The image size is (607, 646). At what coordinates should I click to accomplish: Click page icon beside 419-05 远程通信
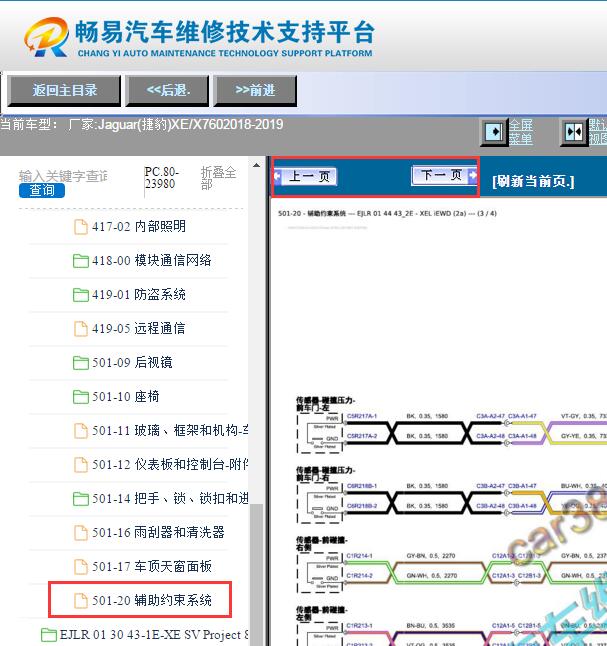81,329
